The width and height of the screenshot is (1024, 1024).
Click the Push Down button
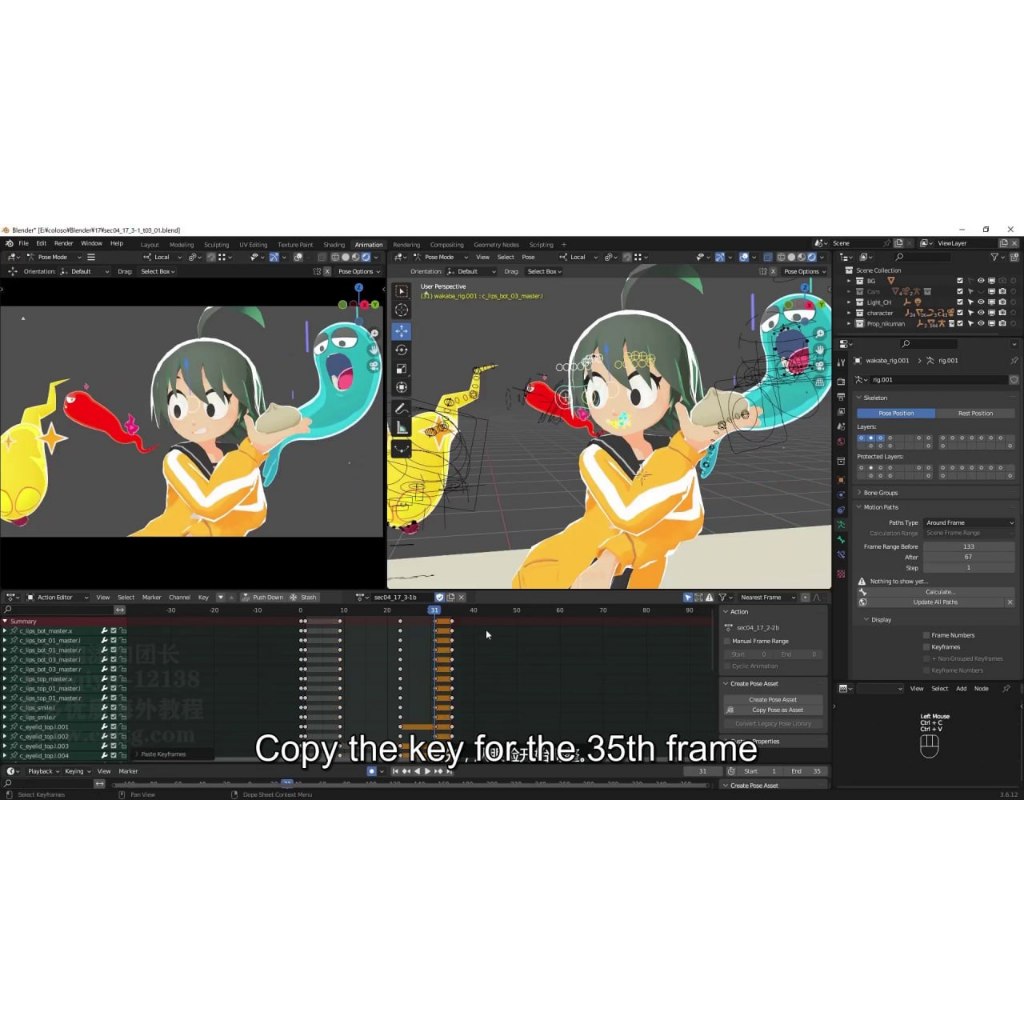point(262,598)
